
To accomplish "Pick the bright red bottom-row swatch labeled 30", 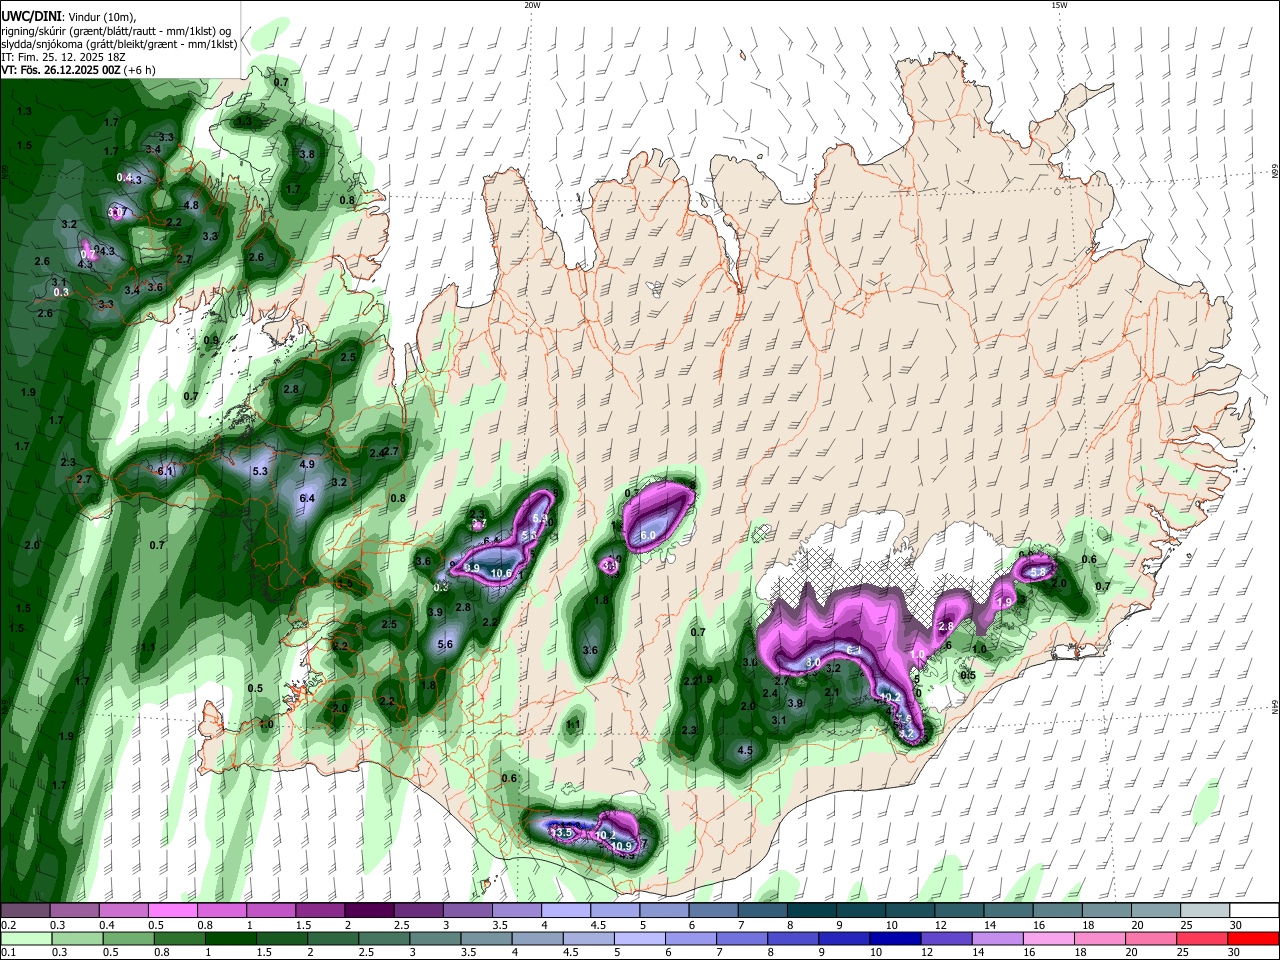I will [x=1253, y=938].
